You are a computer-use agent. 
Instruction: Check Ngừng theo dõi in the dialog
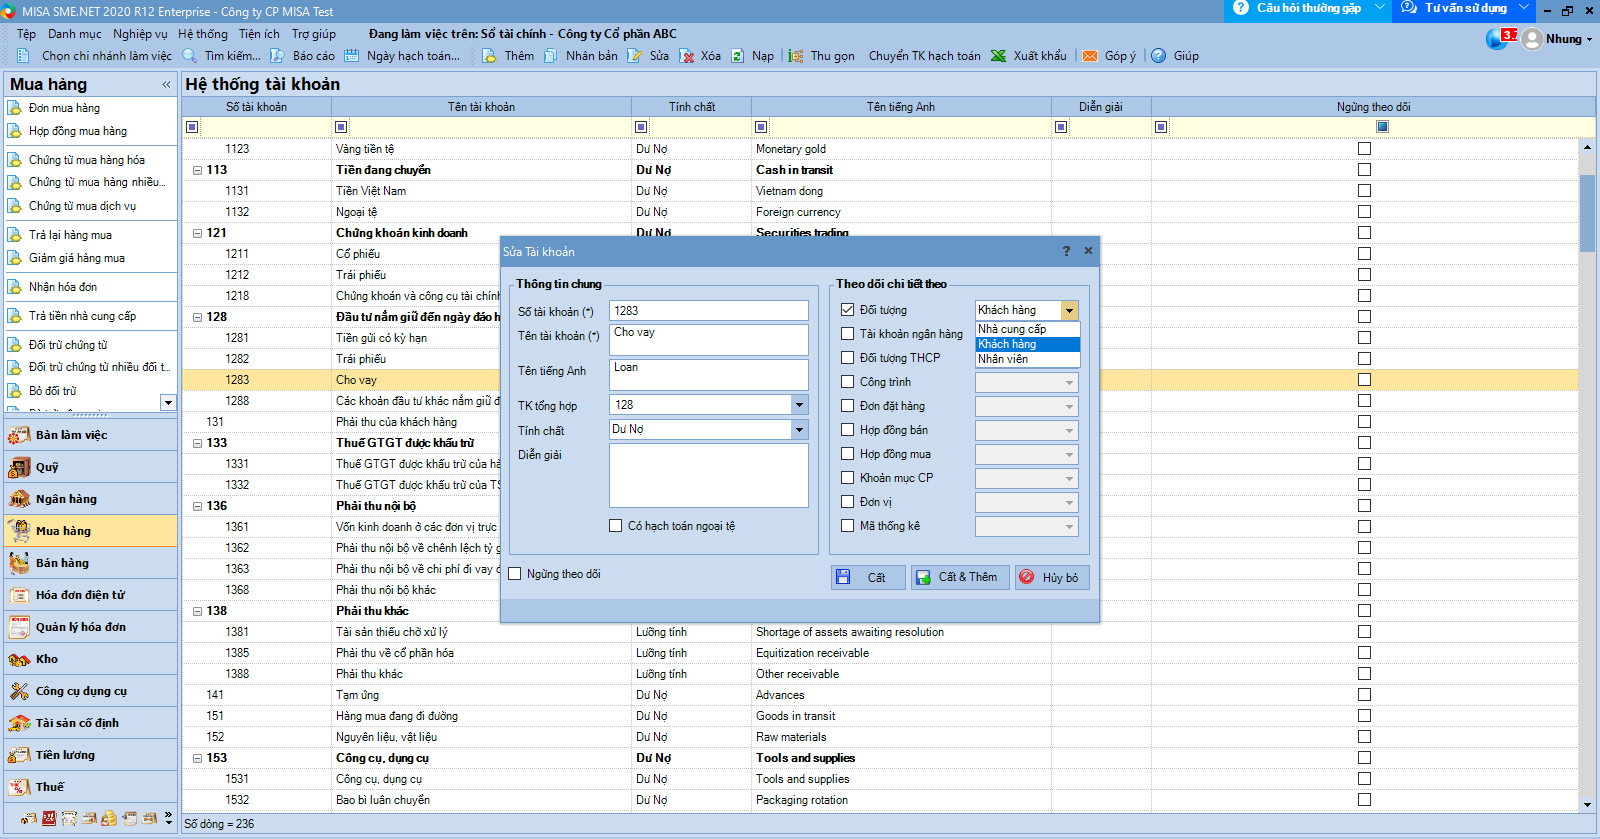515,574
